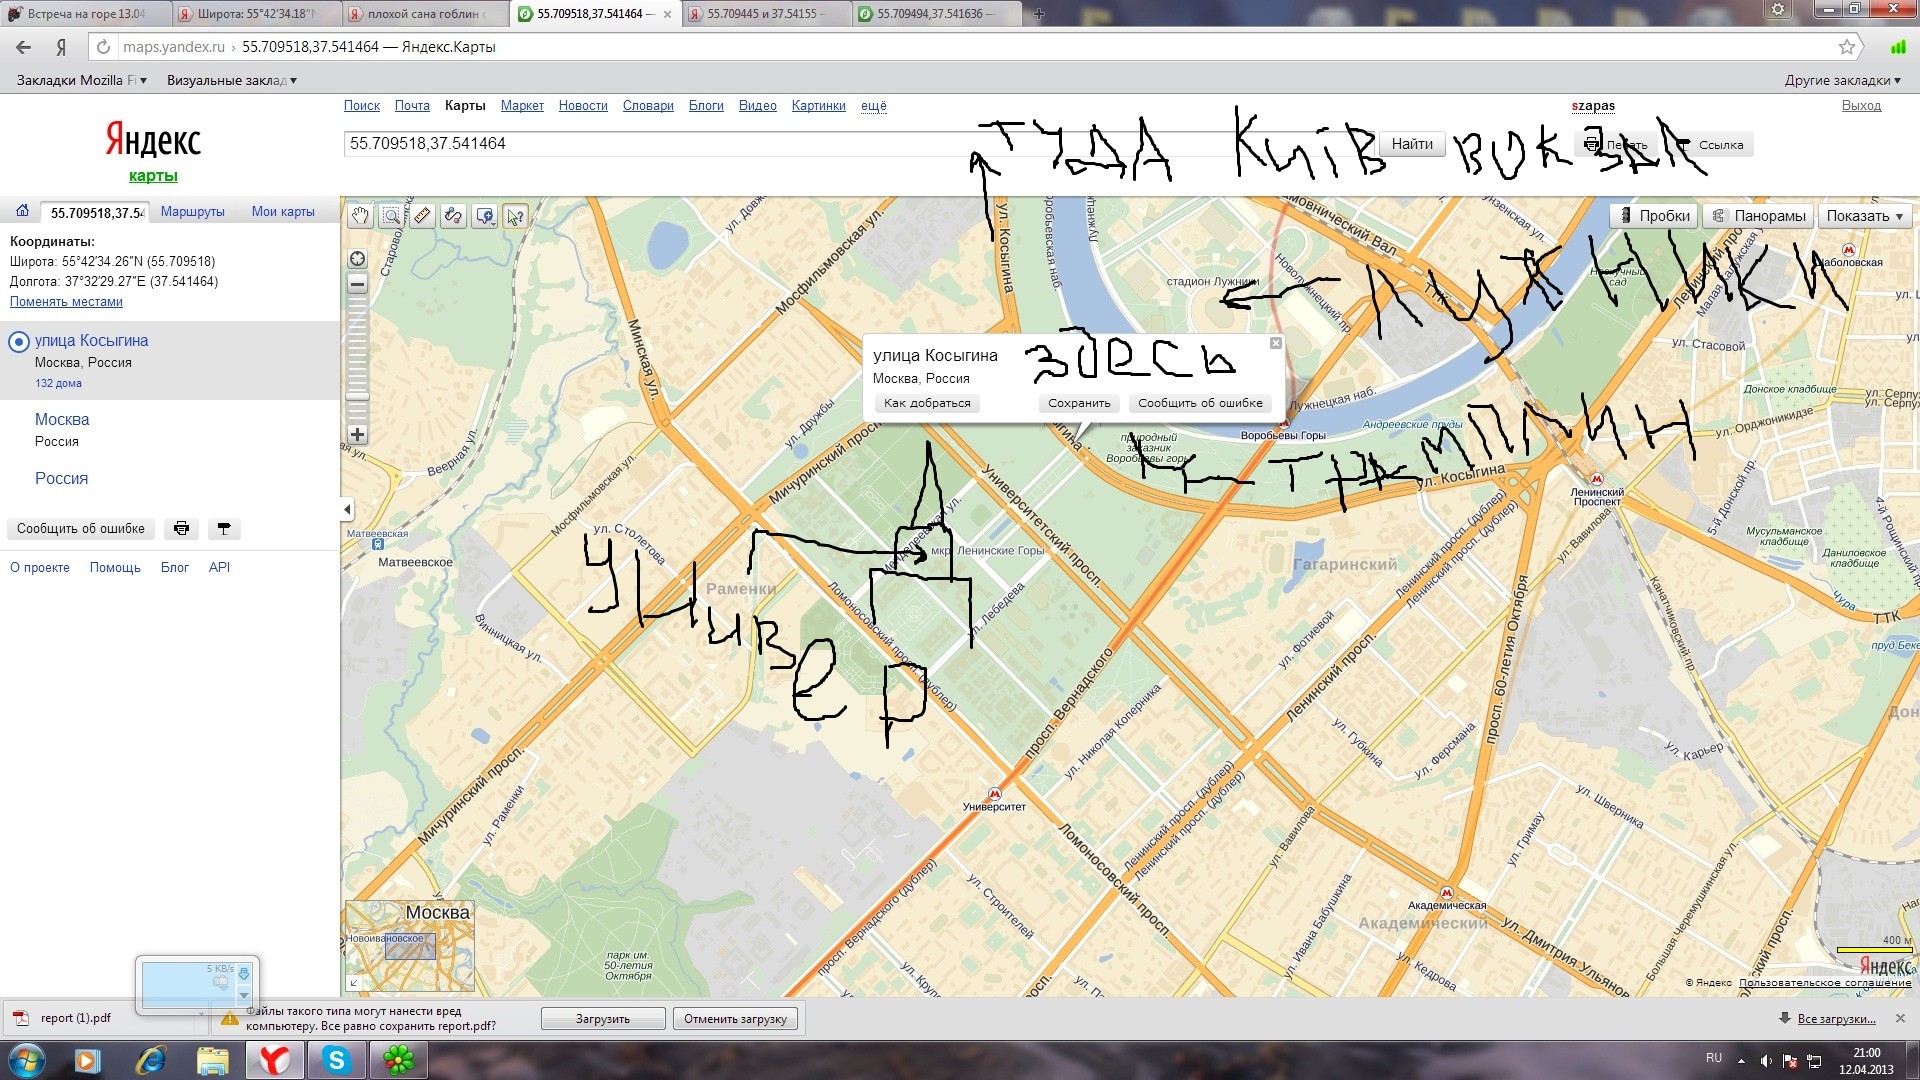Select the Москва result
This screenshot has width=1920, height=1080.
pyautogui.click(x=62, y=420)
